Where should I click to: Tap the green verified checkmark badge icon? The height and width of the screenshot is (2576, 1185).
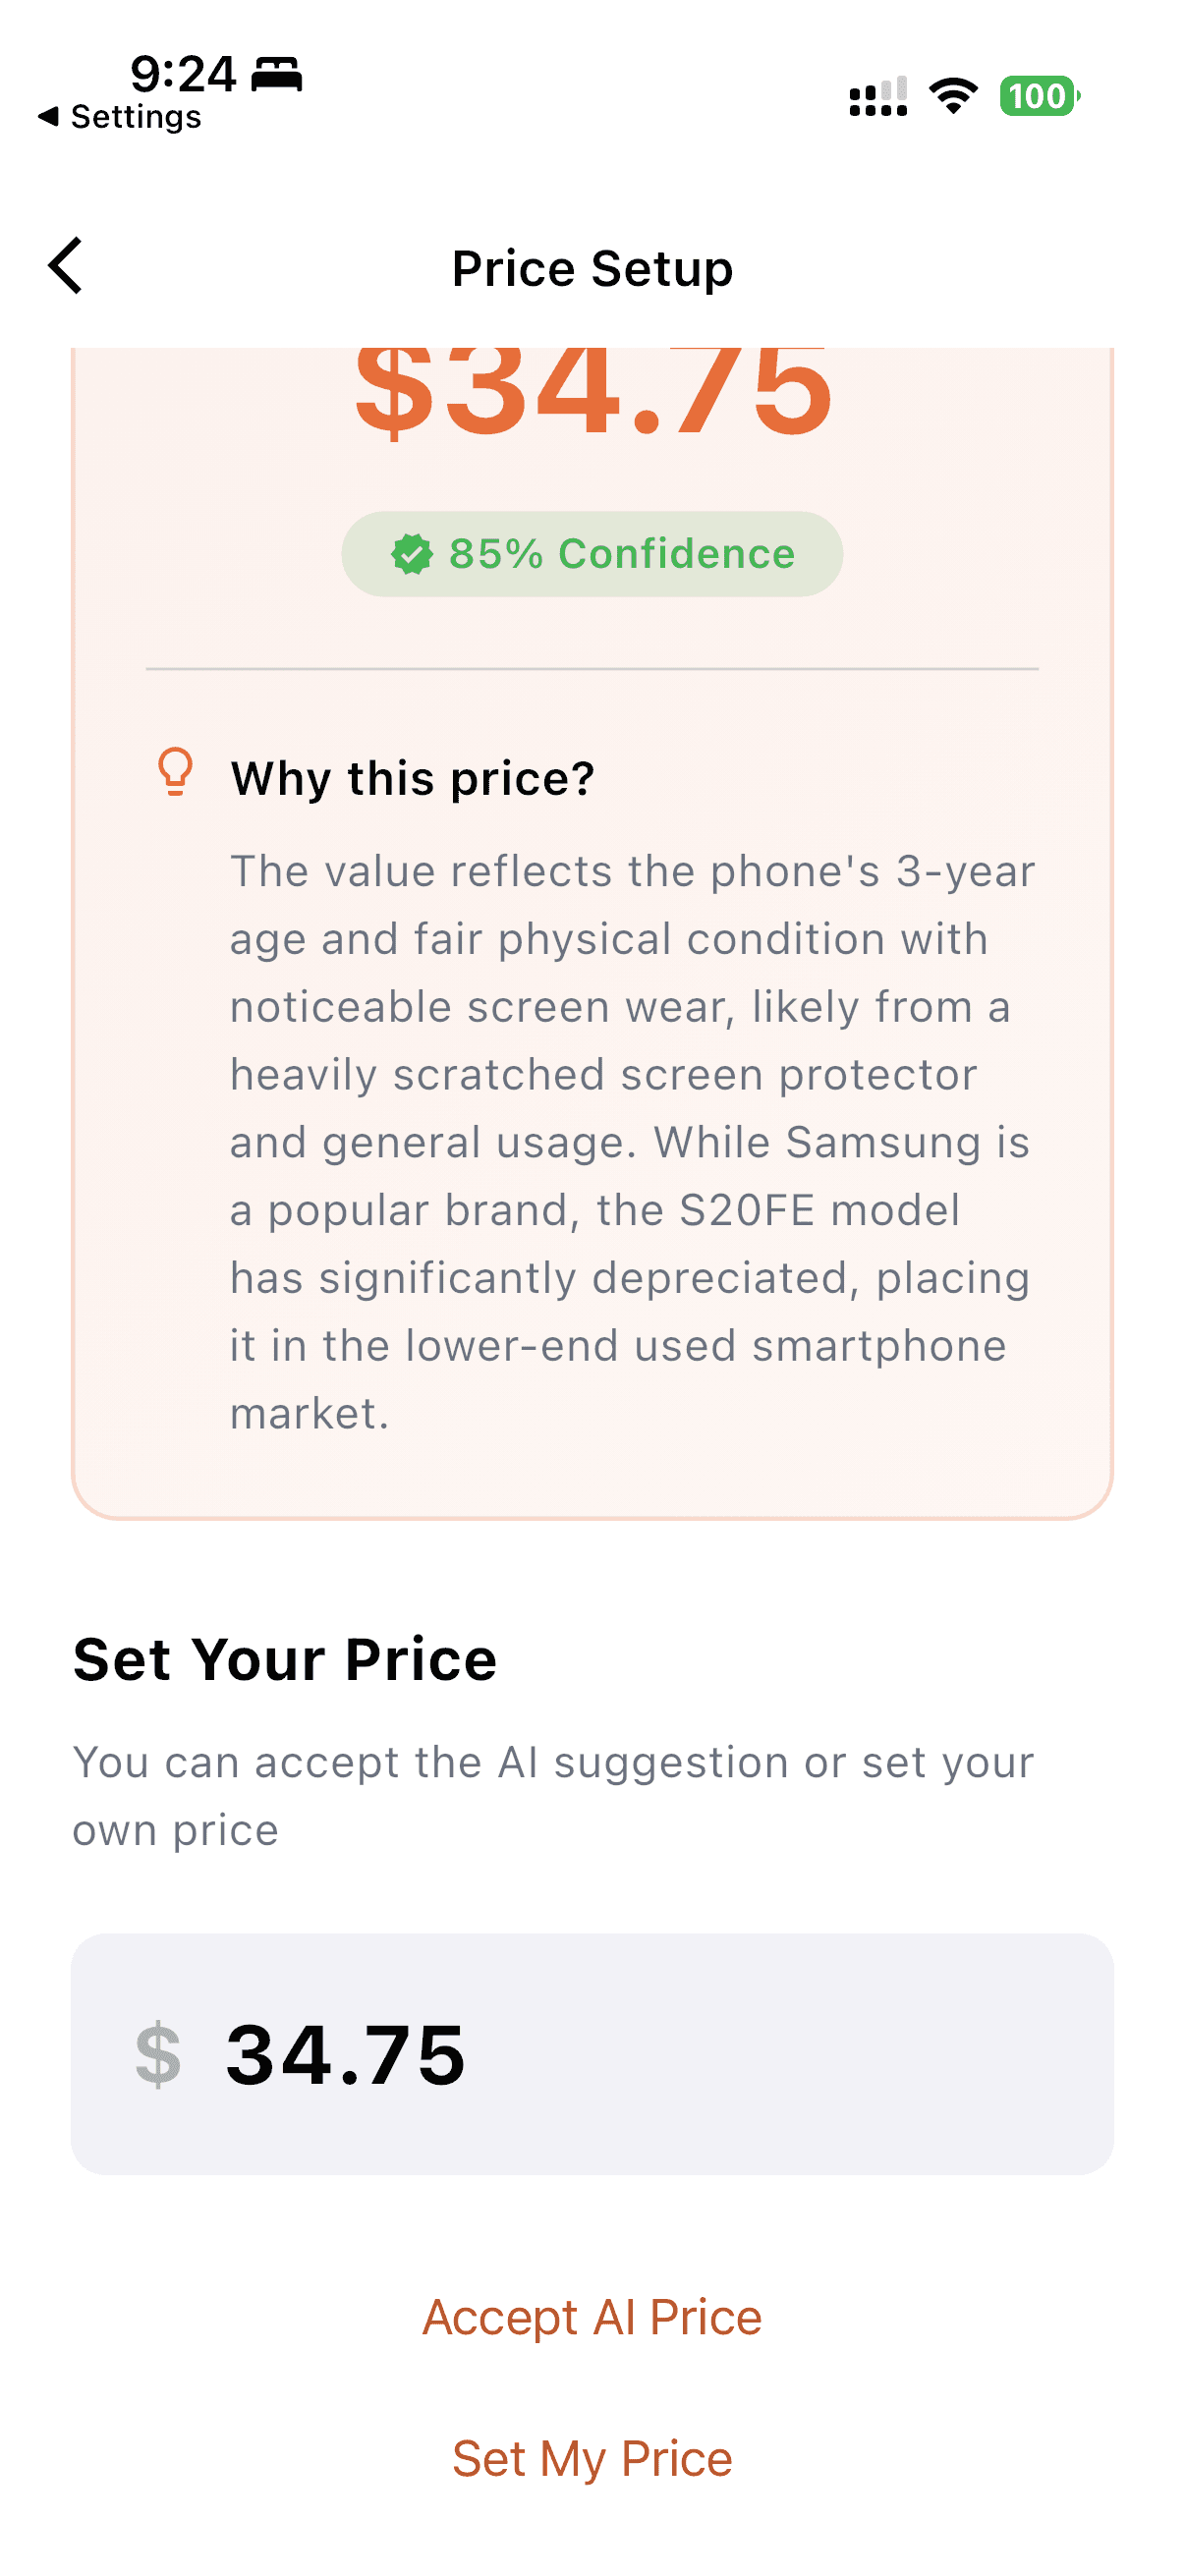pos(411,554)
